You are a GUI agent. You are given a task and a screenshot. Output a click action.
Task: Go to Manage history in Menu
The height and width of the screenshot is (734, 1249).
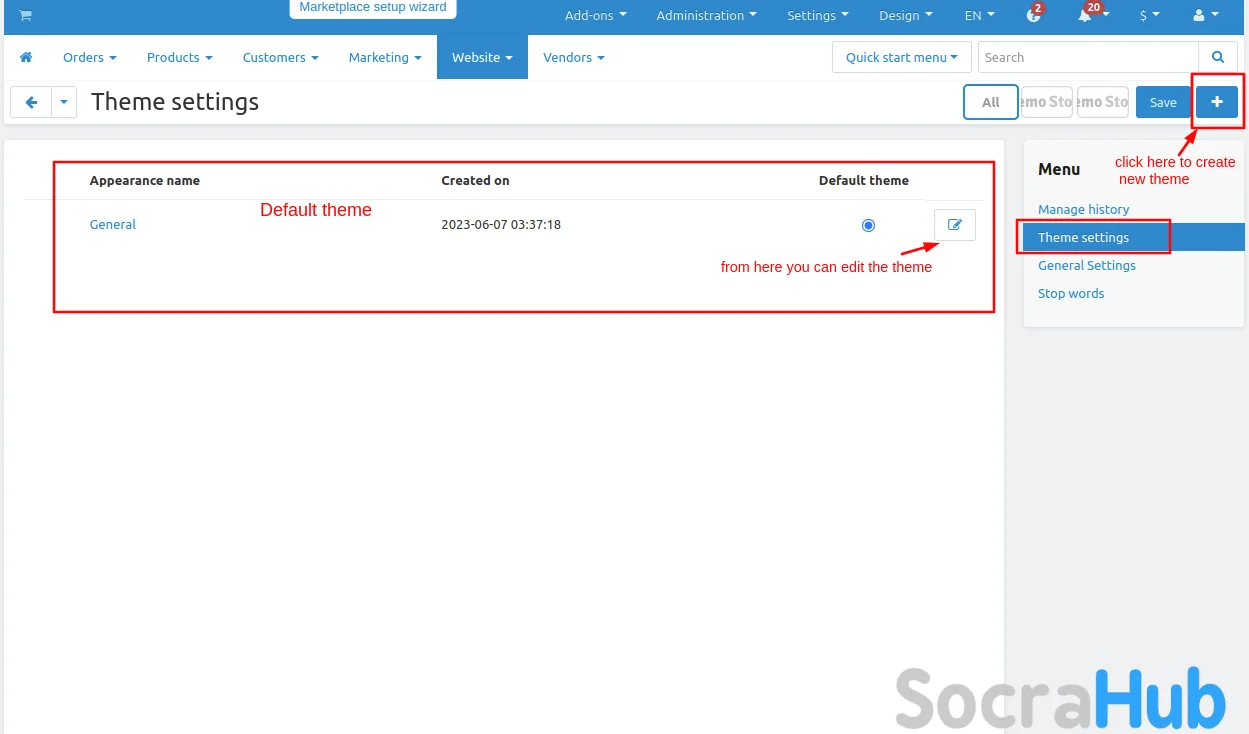[x=1083, y=209]
